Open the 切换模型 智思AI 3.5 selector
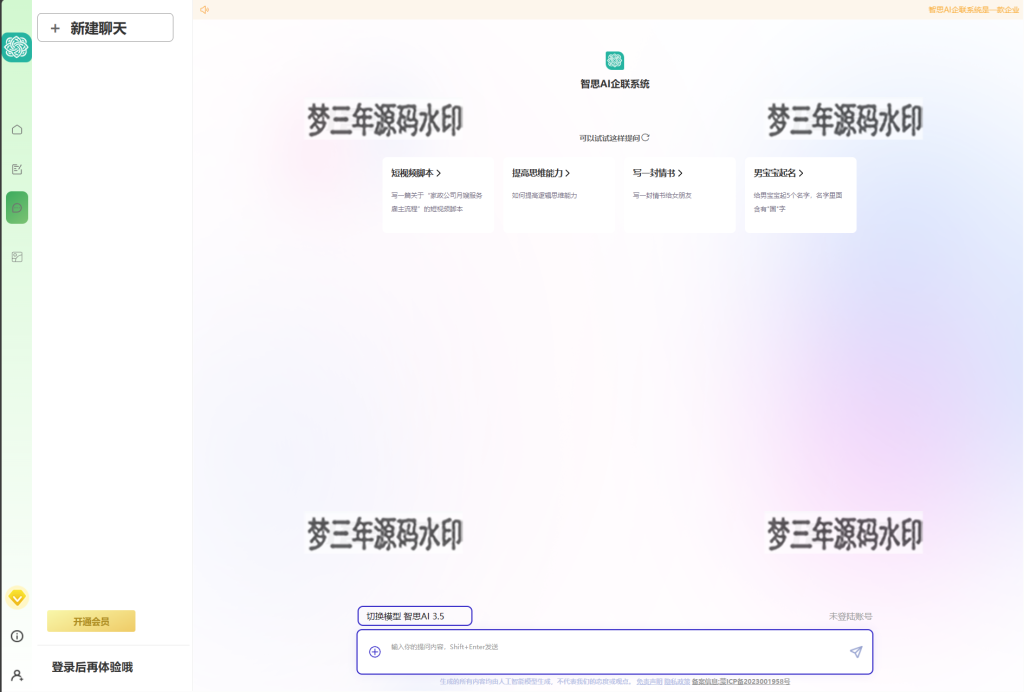The height and width of the screenshot is (692, 1024). [415, 616]
